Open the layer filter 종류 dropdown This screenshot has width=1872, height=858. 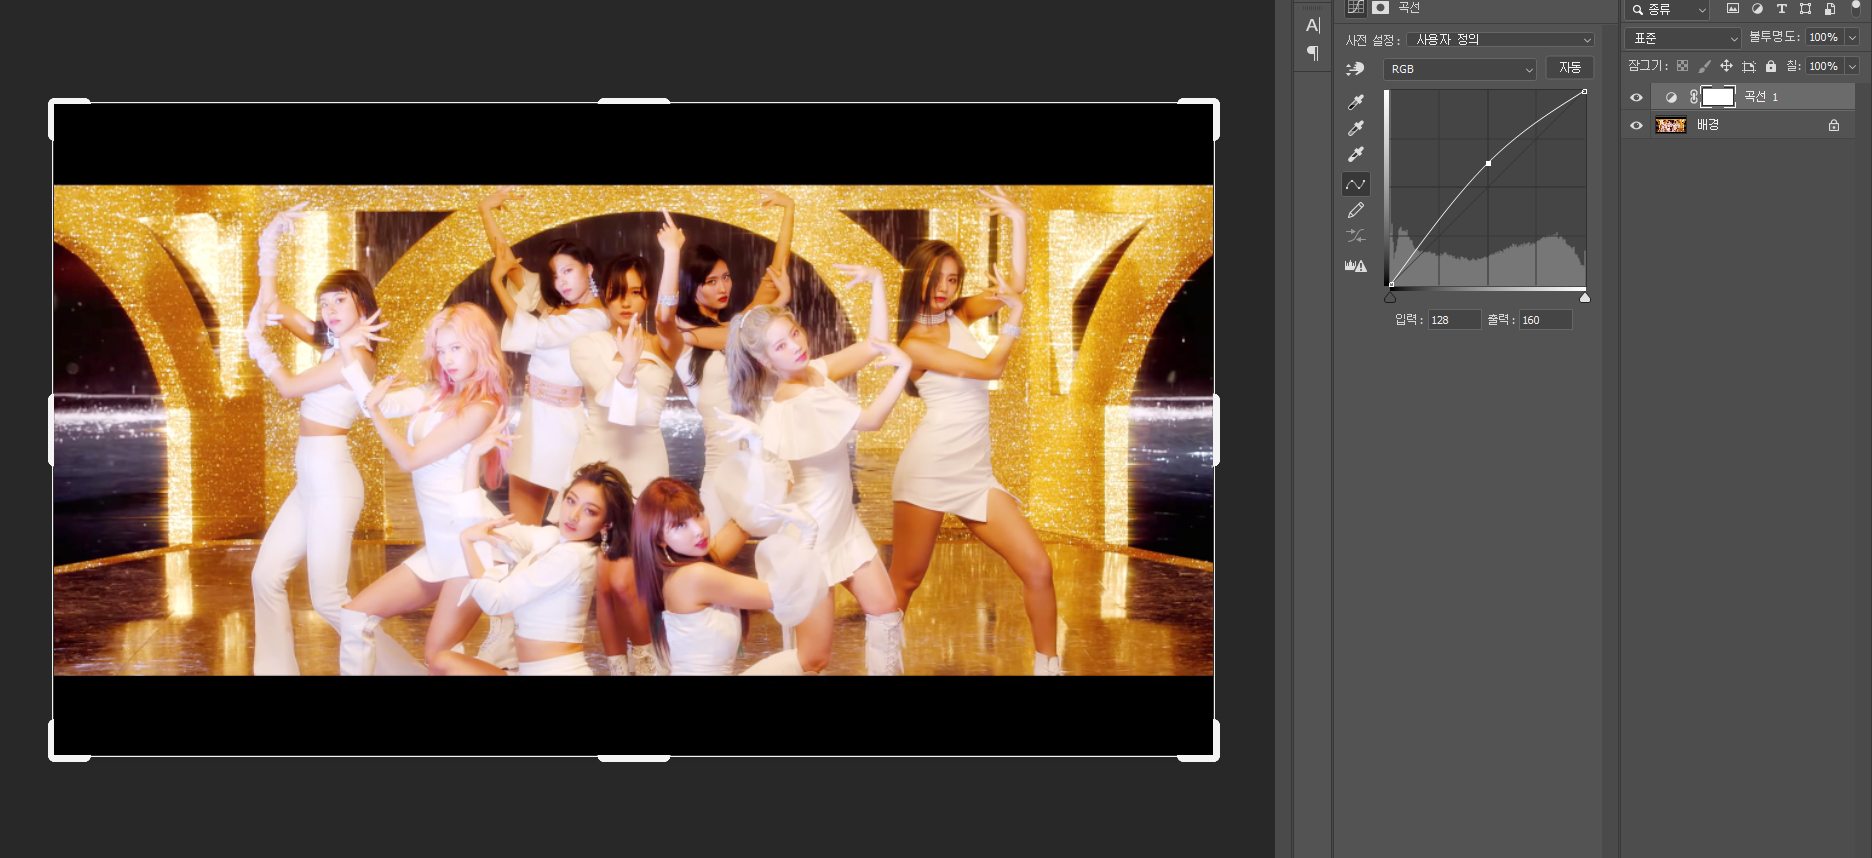coord(1668,10)
